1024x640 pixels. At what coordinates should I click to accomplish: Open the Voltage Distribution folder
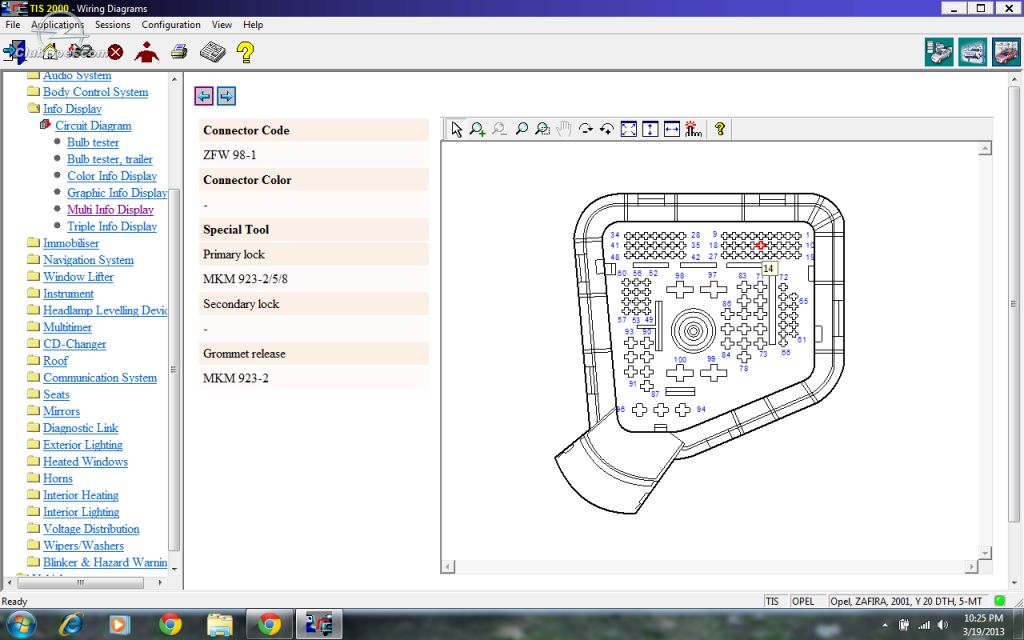pos(91,529)
